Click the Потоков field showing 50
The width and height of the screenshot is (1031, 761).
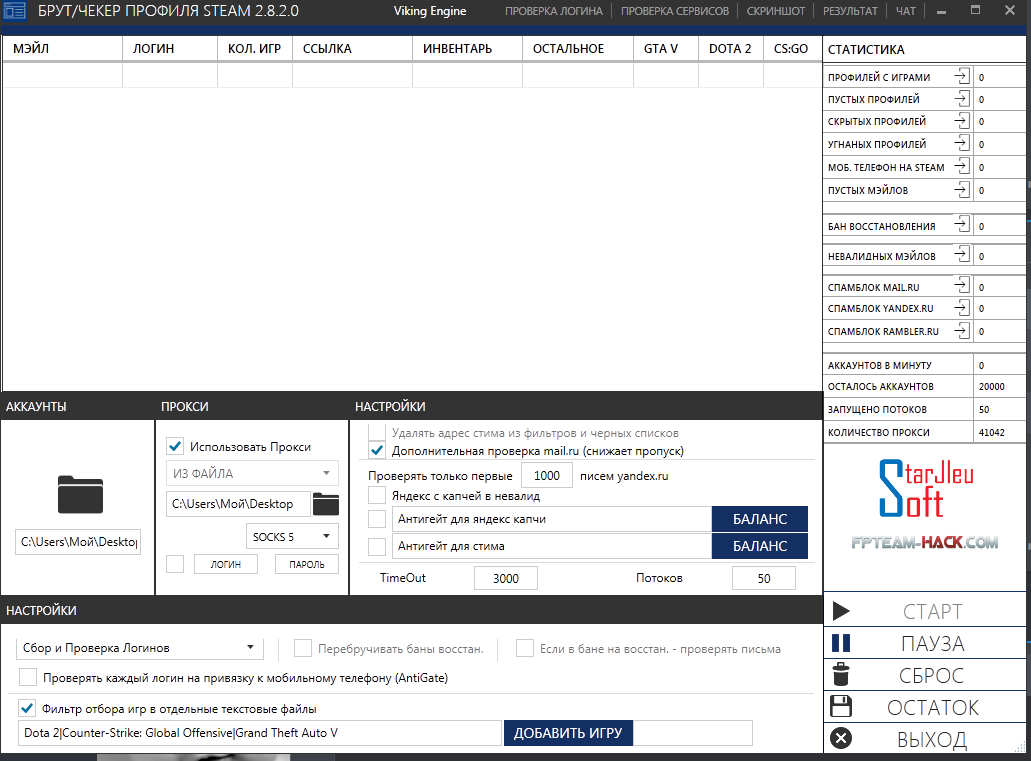763,578
